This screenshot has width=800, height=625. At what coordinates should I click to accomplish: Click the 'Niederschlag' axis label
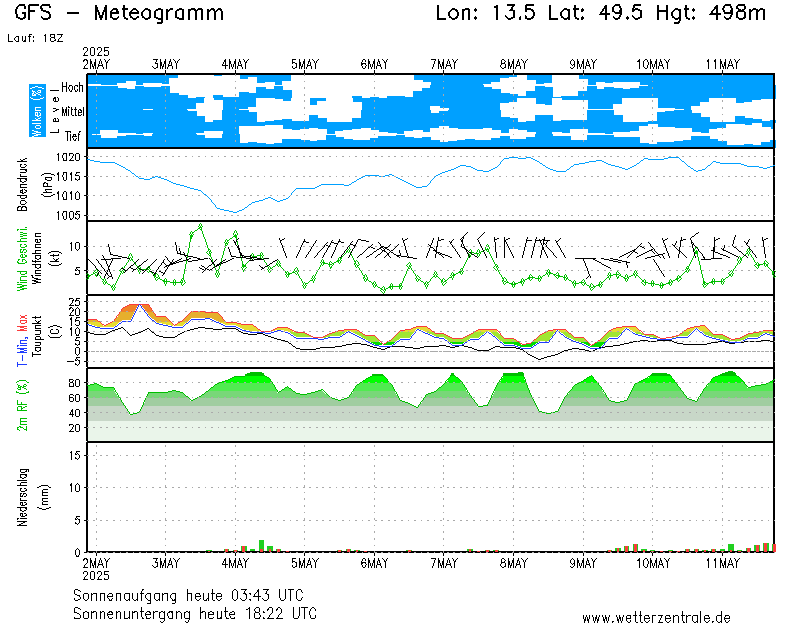pos(22,497)
